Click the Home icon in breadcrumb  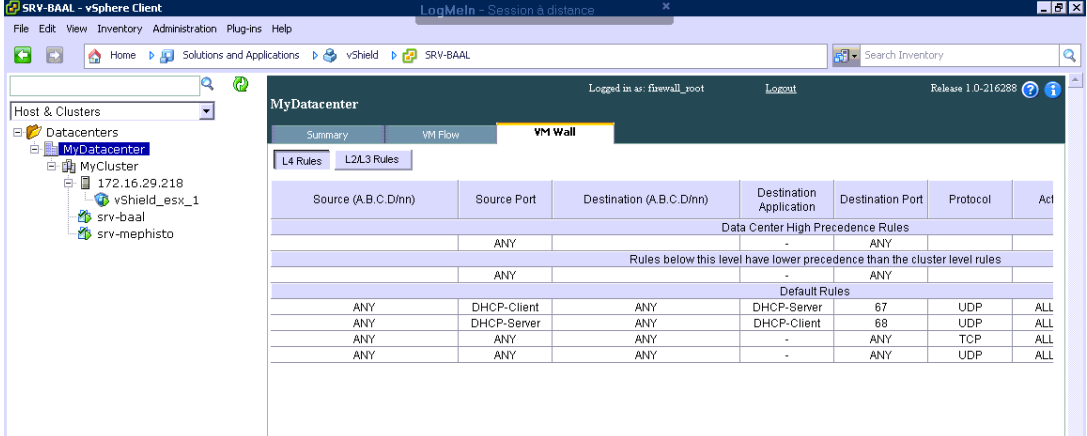(92, 55)
